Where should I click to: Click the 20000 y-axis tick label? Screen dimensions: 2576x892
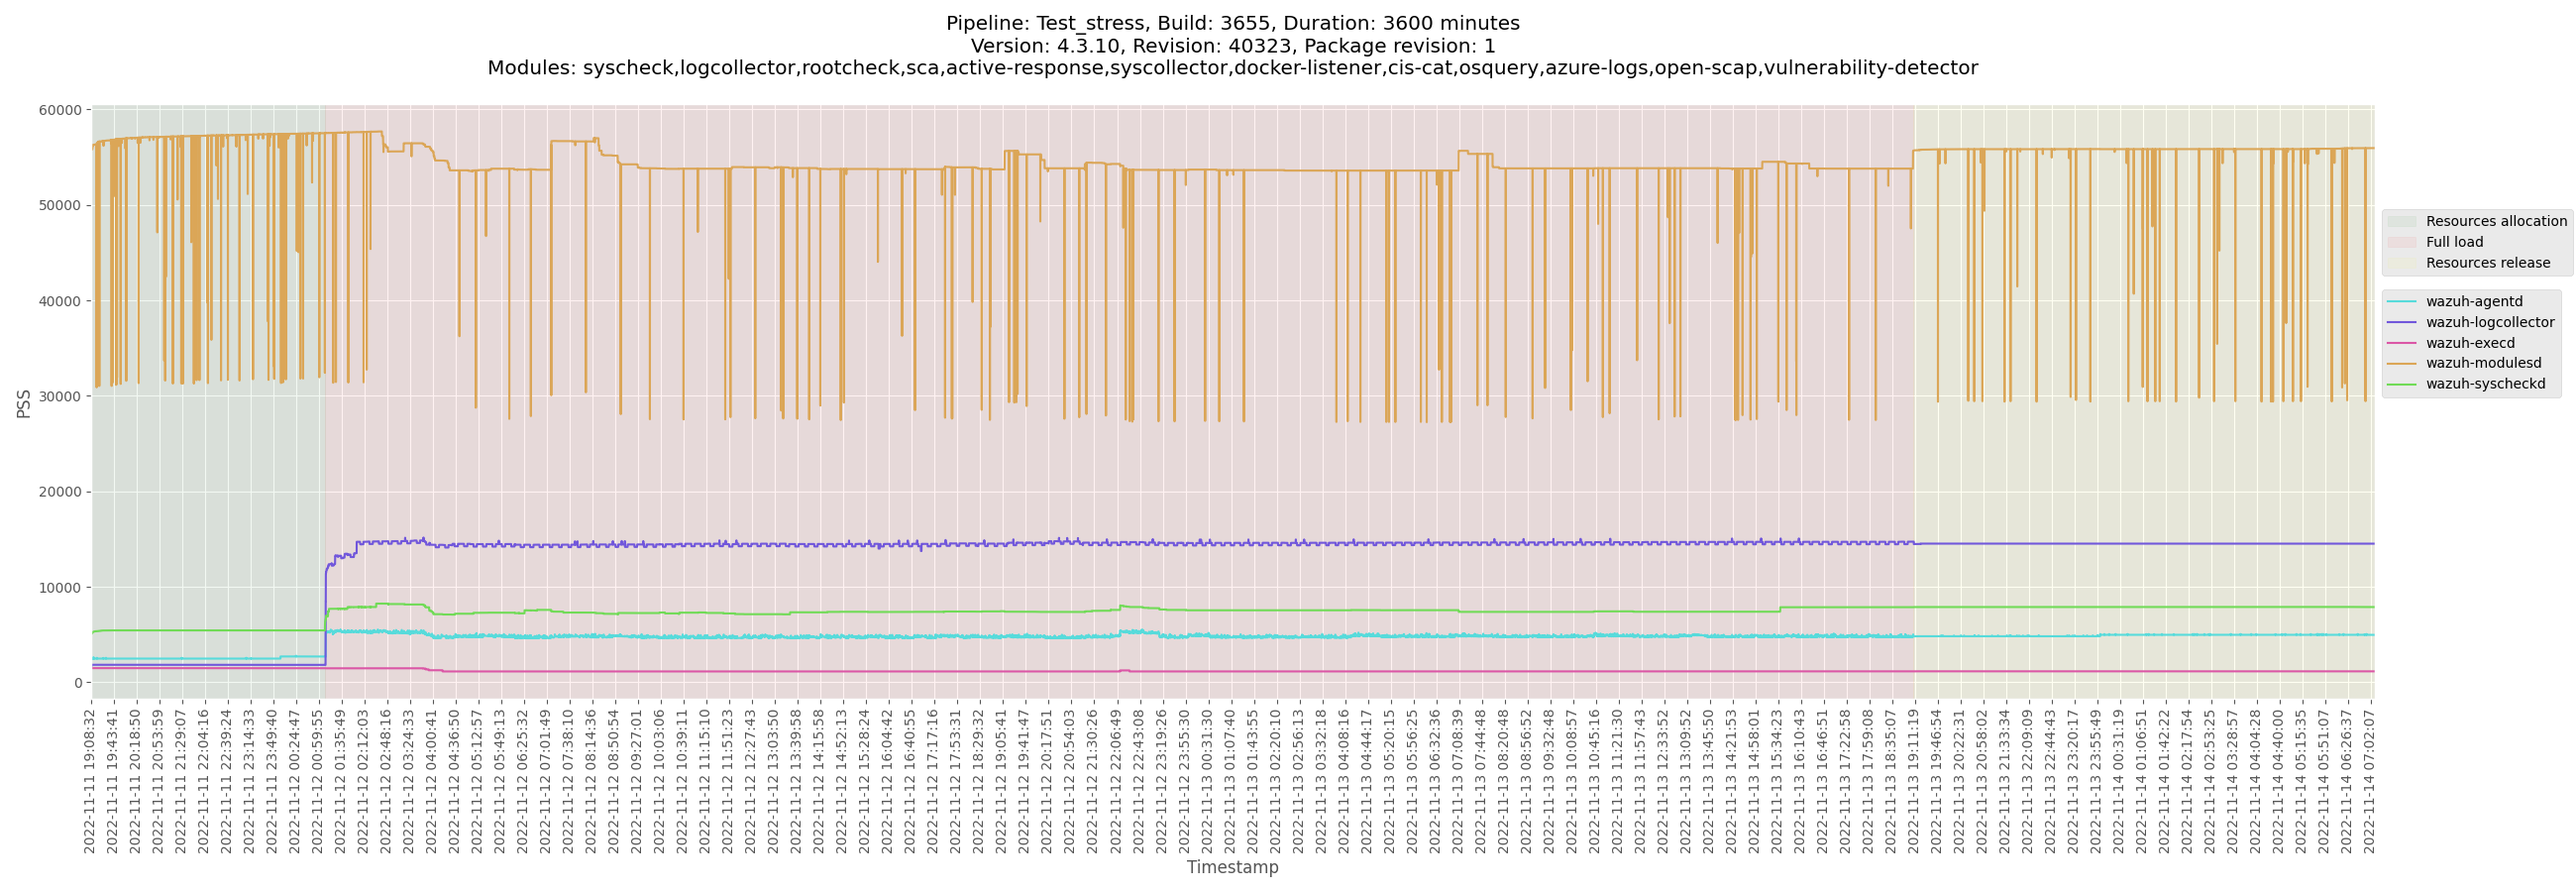(60, 492)
